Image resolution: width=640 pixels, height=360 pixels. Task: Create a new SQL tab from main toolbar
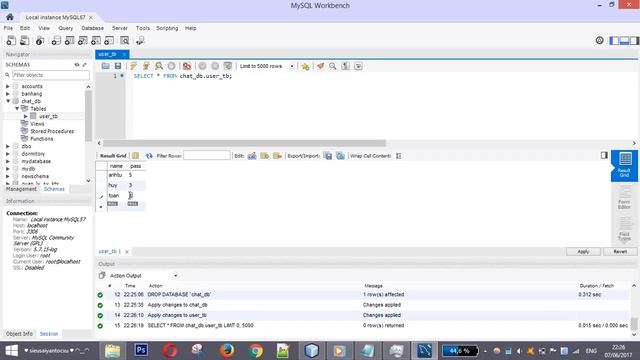click(11, 40)
